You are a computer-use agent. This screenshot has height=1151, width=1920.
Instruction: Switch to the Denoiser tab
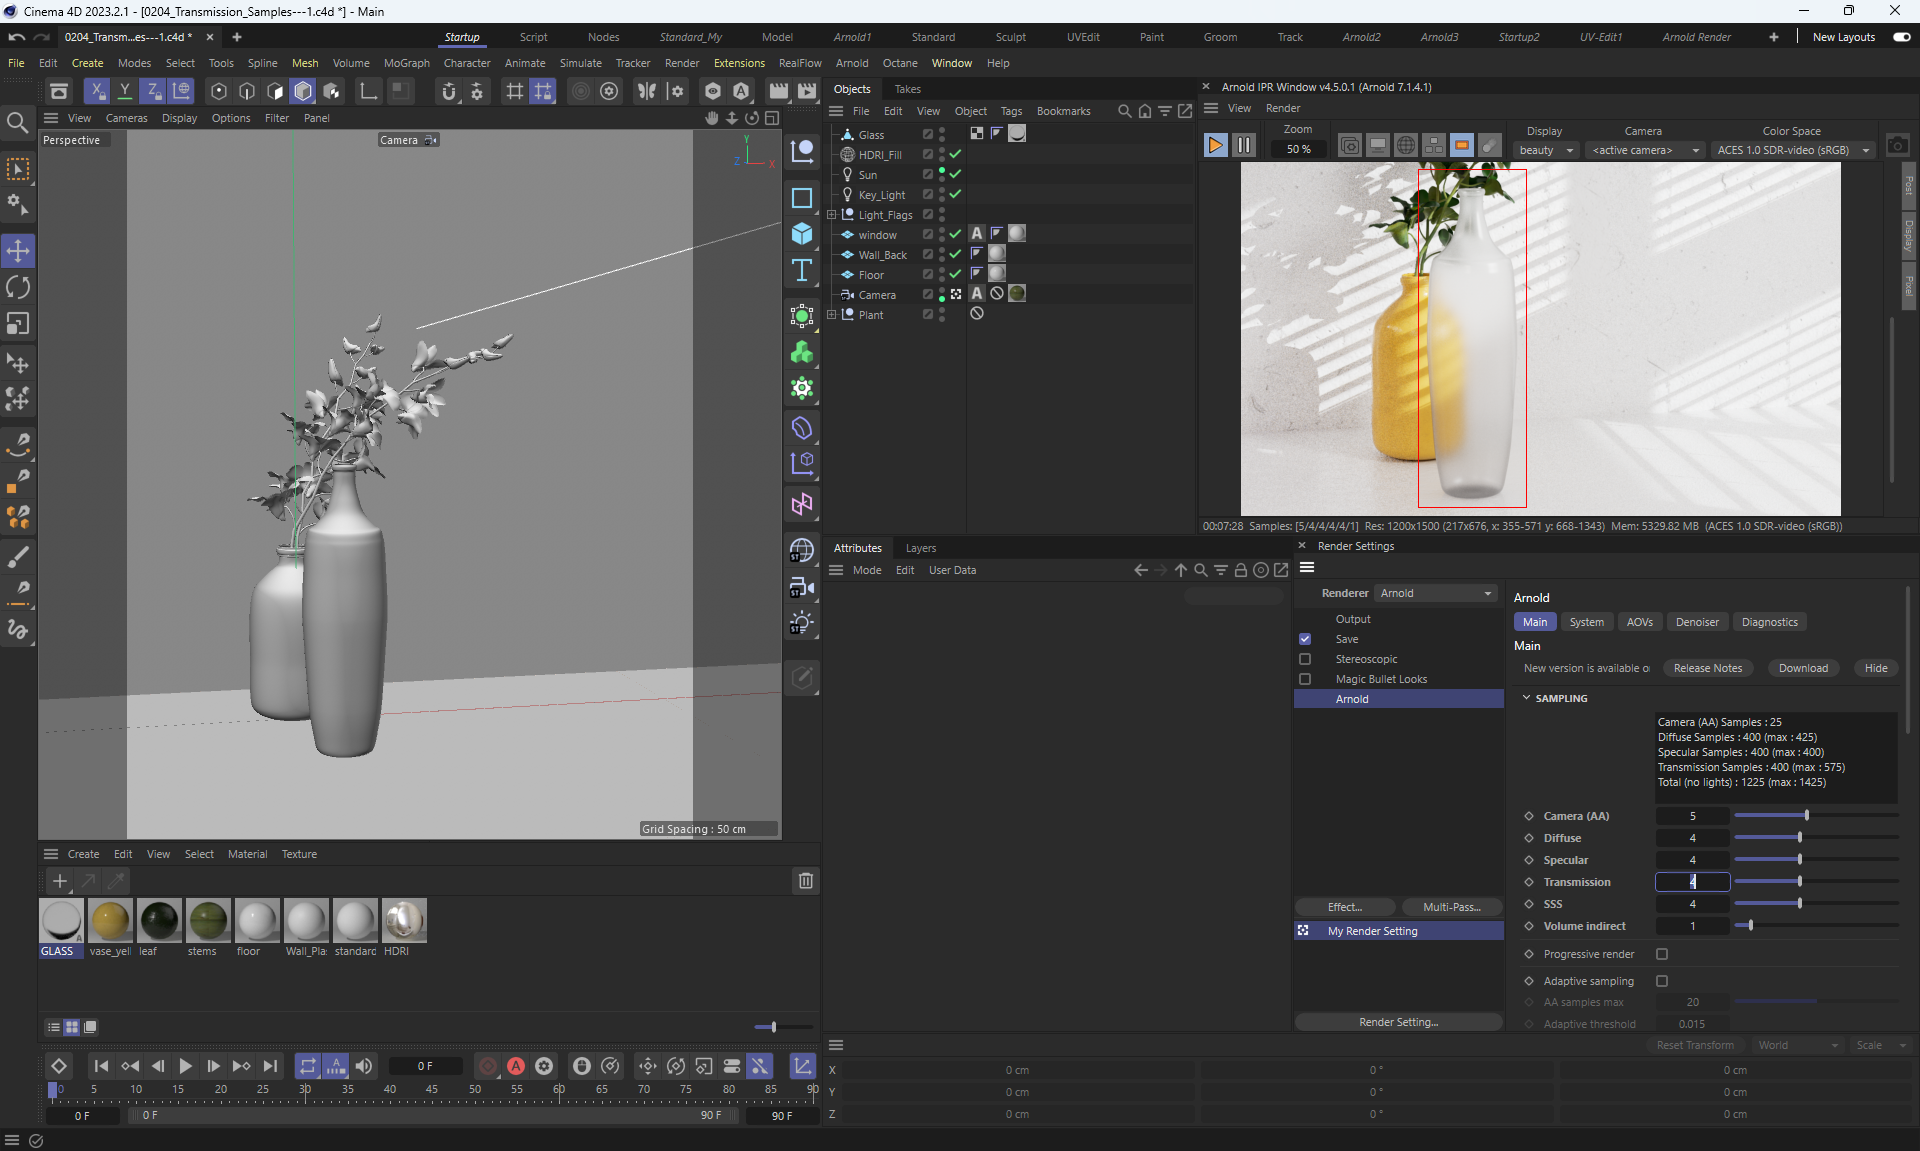1697,622
